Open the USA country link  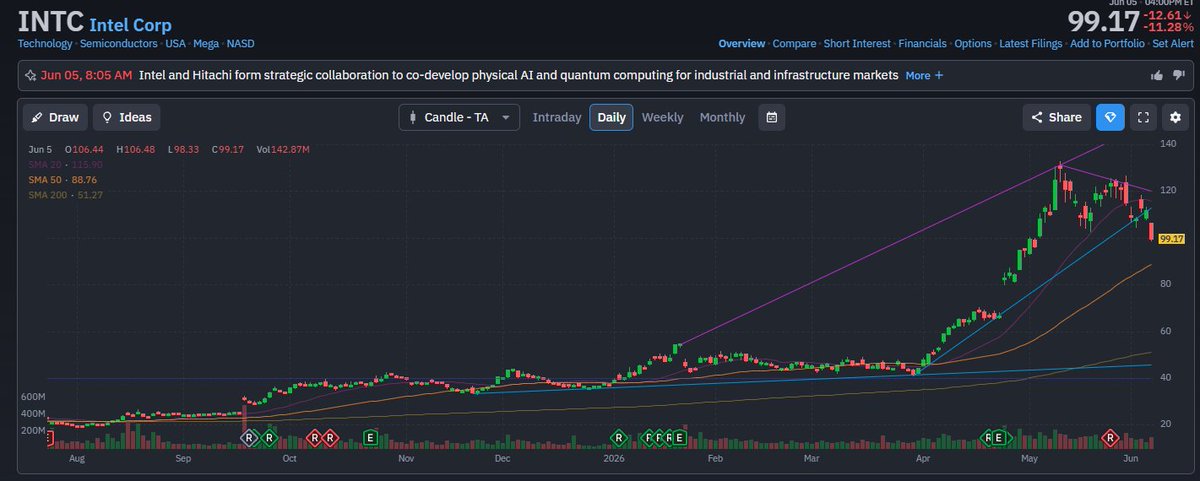[175, 44]
